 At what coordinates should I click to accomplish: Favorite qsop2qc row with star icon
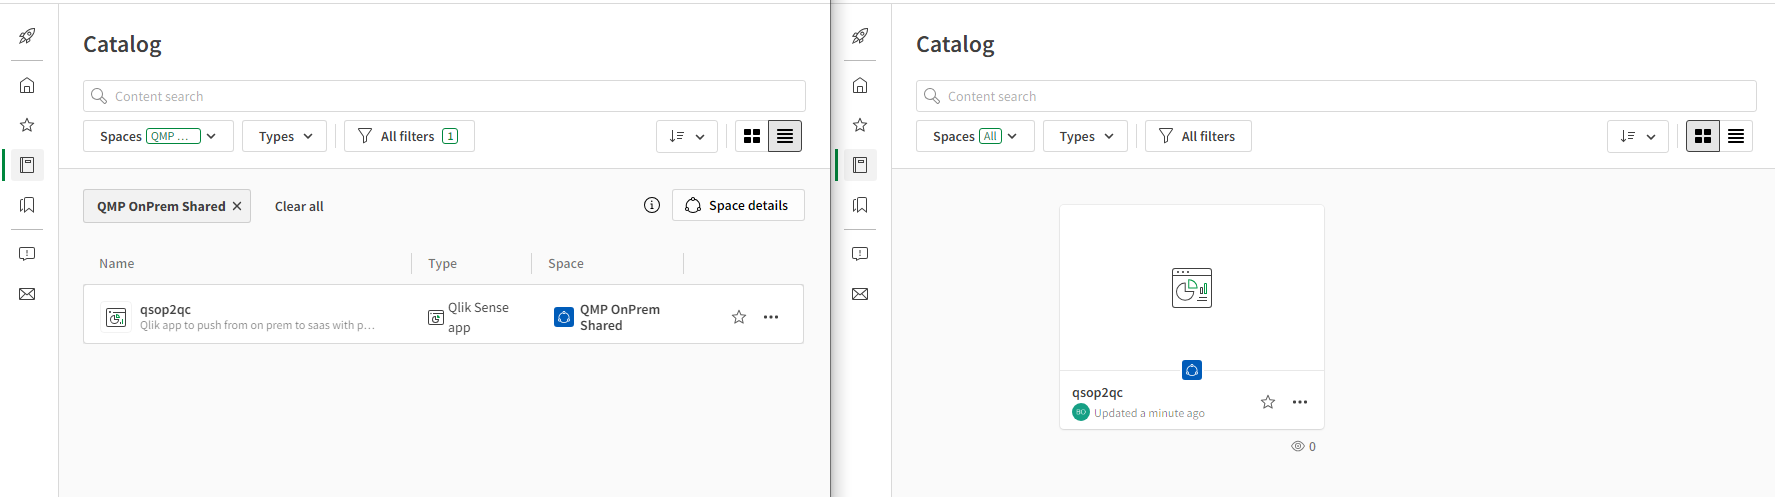[739, 317]
